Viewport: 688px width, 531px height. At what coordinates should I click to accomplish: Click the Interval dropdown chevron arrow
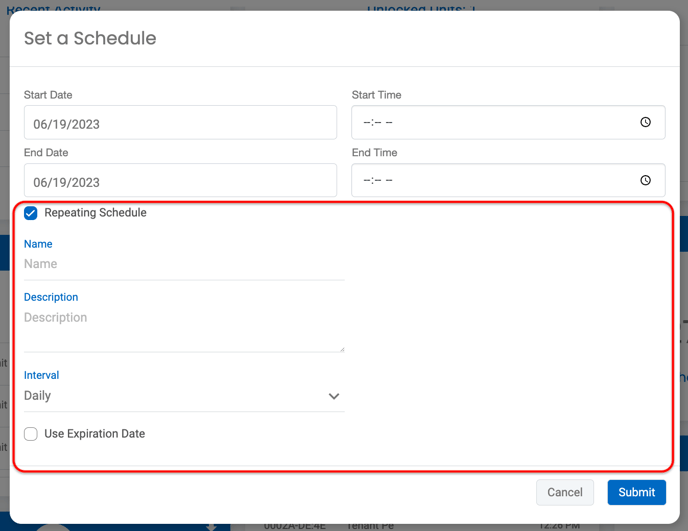tap(334, 396)
